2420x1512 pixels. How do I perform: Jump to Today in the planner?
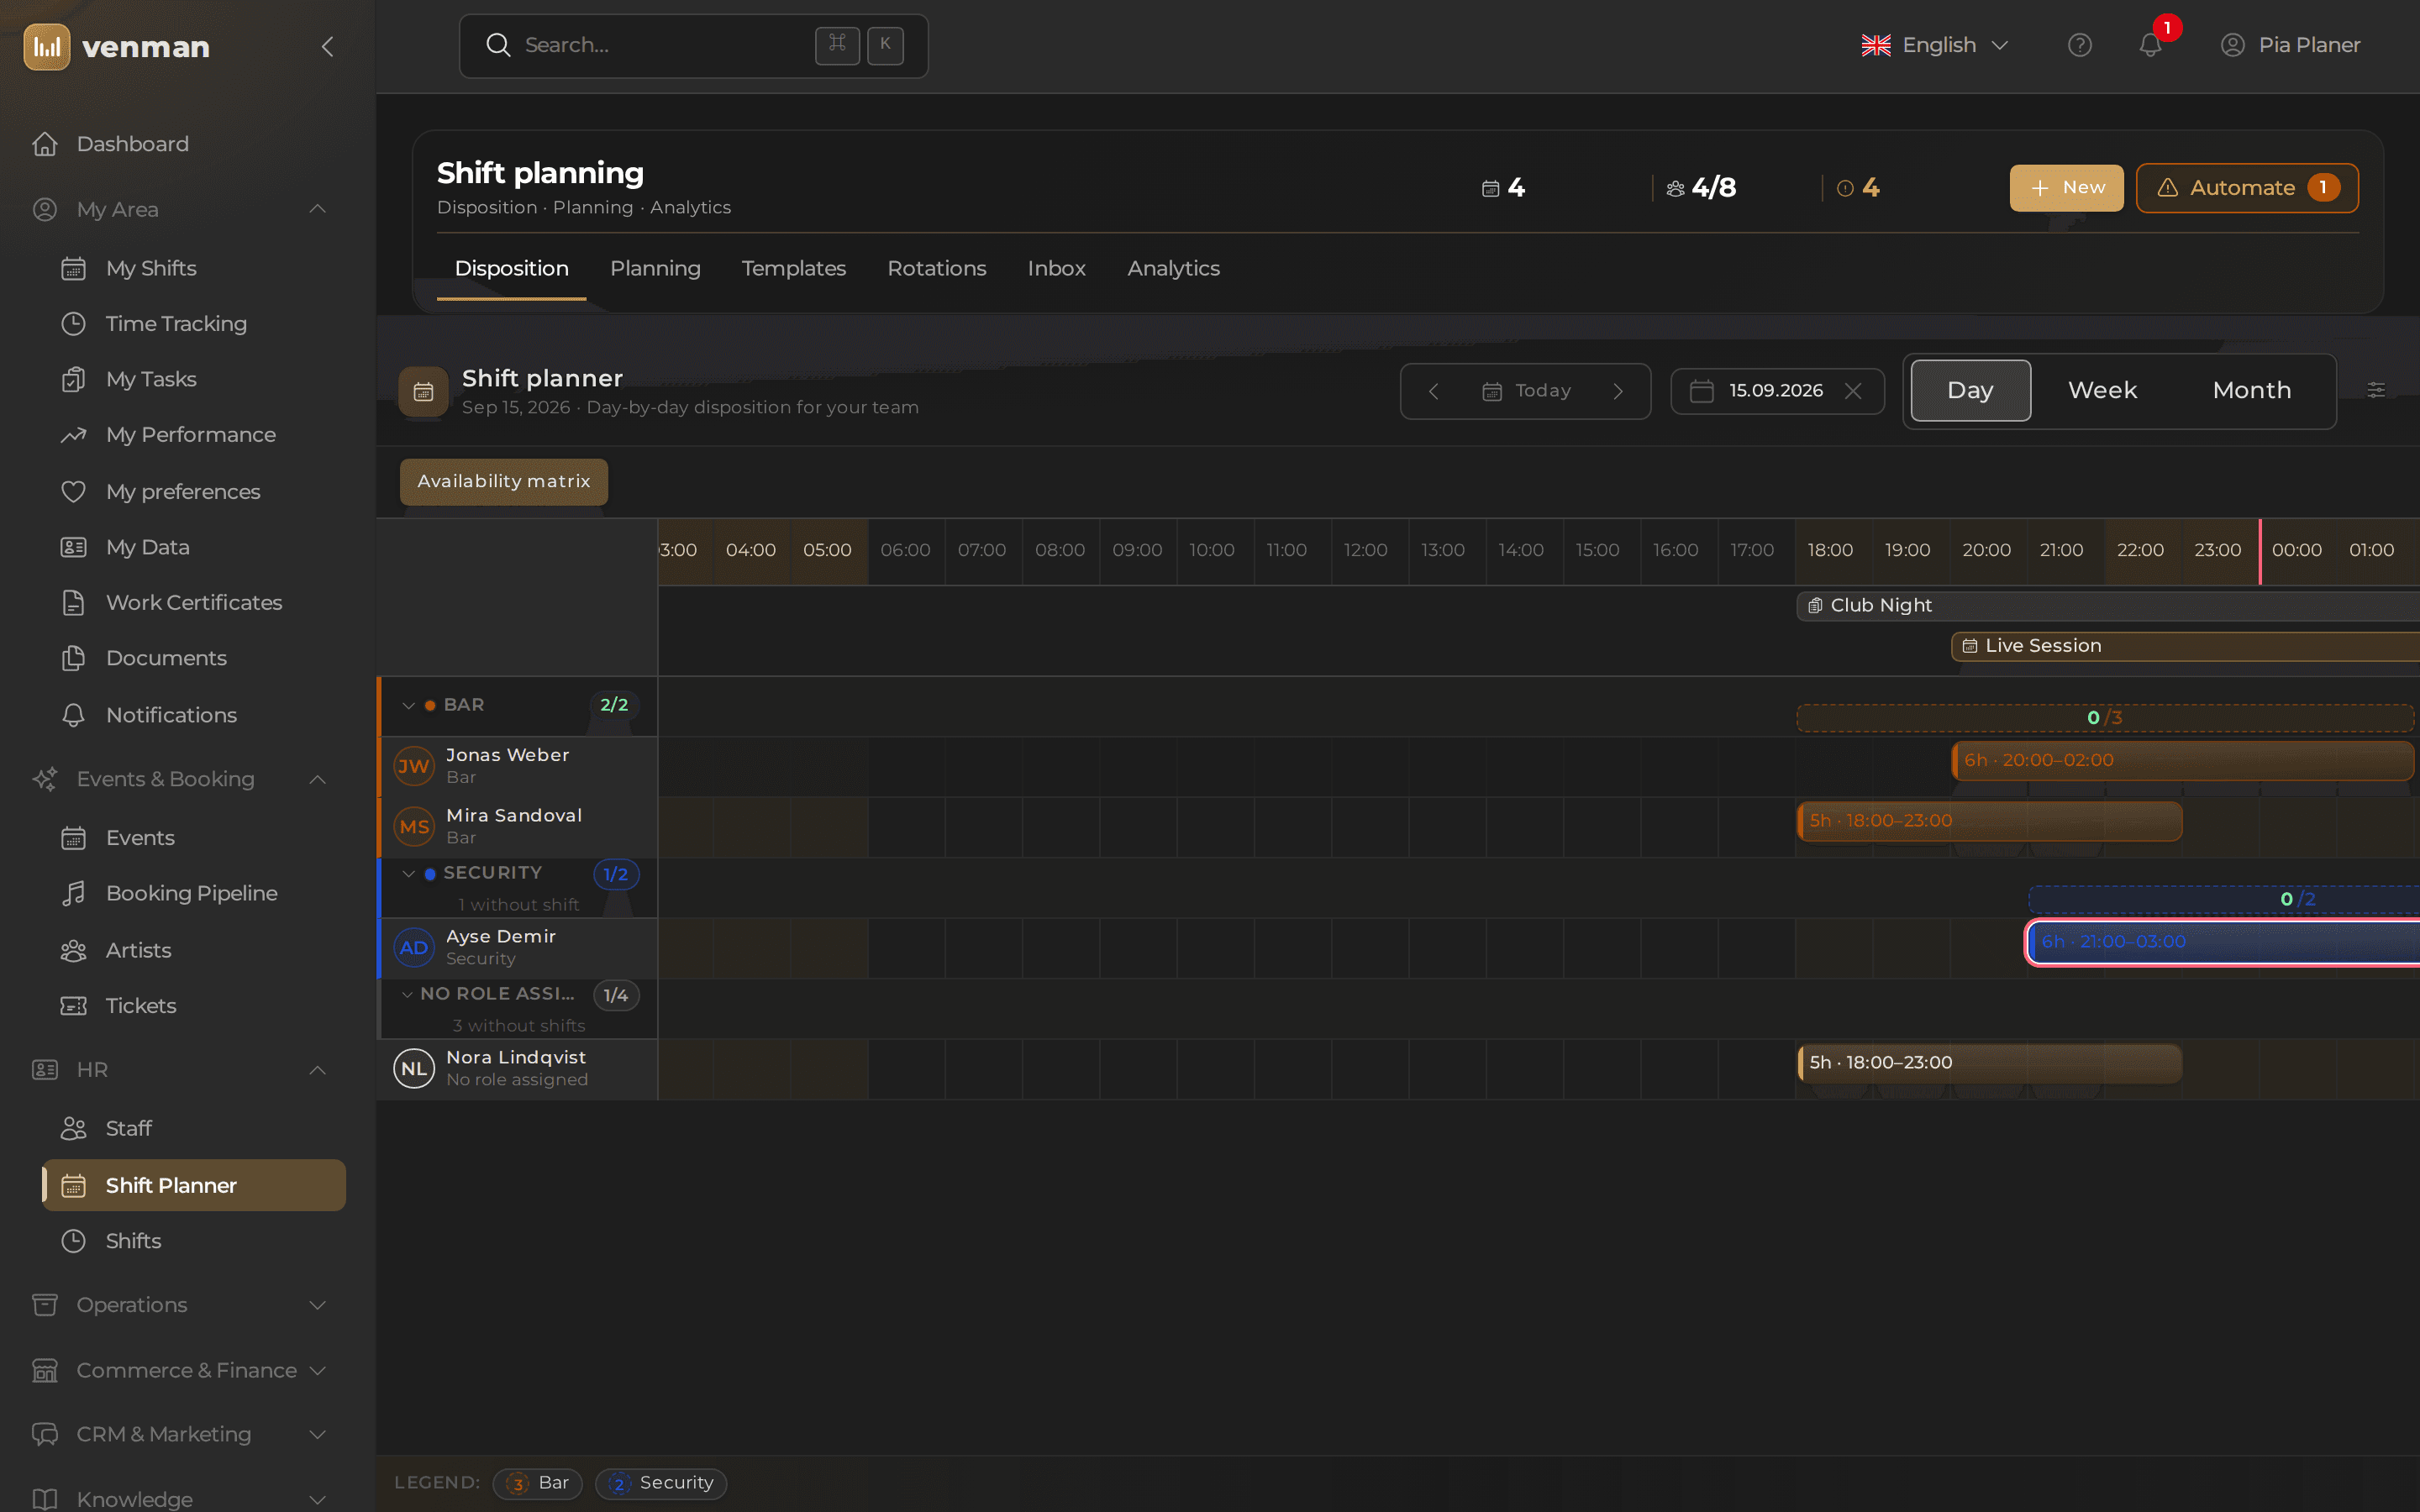(1526, 391)
